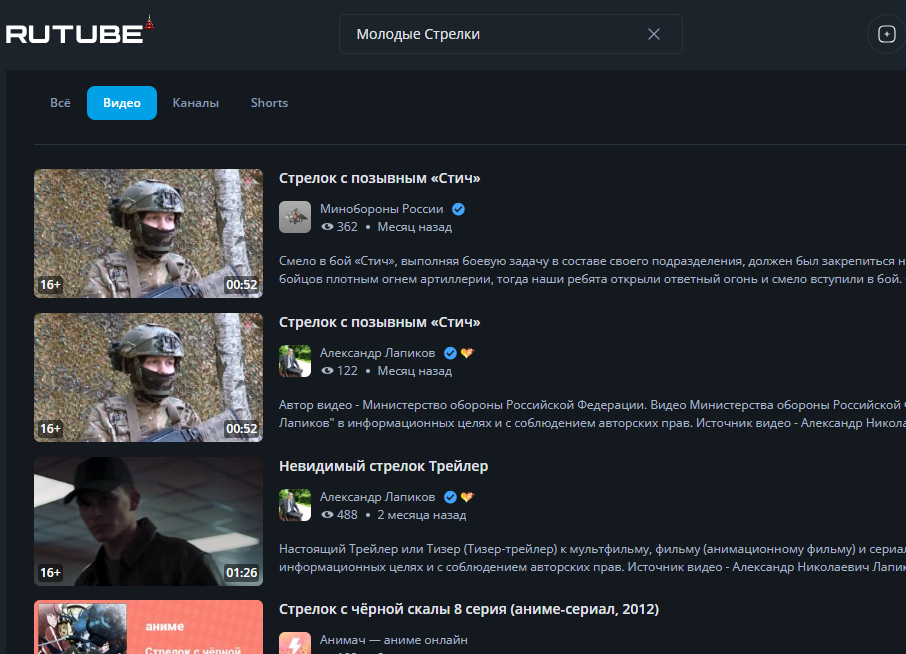Open Александр Лапиков channel name above 488 views
This screenshot has height=654, width=906.
click(x=377, y=496)
